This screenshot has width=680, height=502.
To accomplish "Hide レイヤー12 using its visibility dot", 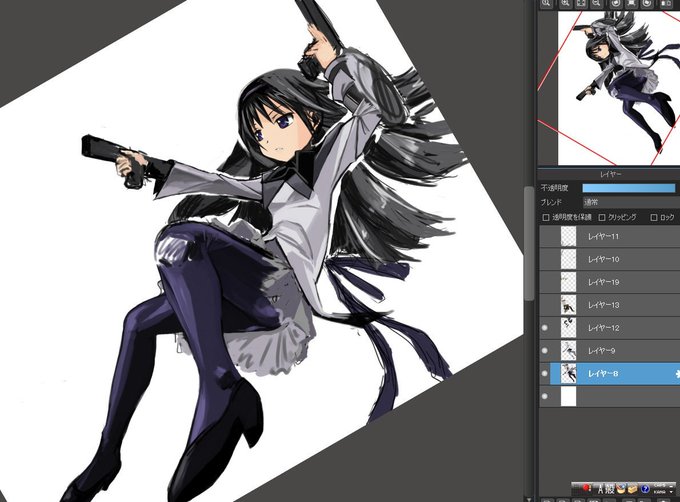I will [x=545, y=328].
